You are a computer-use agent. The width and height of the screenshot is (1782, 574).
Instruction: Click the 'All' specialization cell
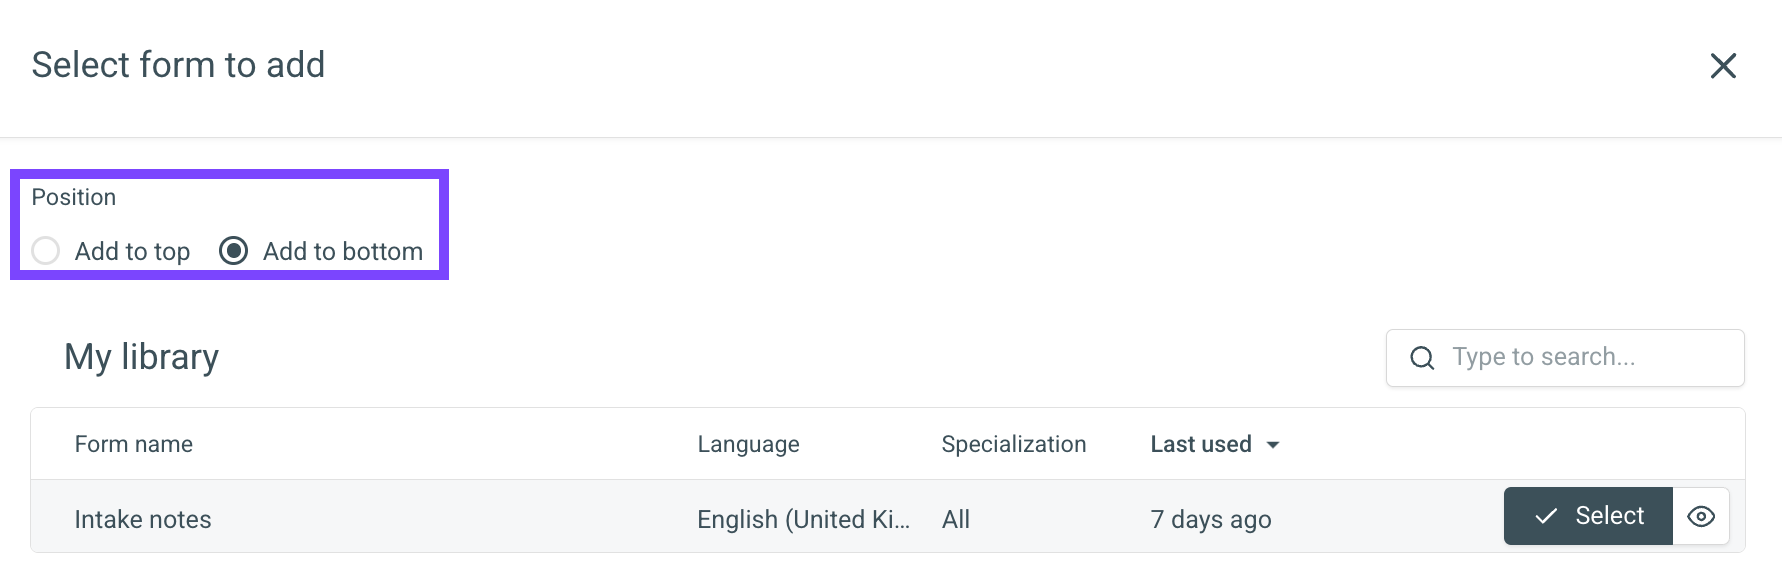(x=955, y=520)
